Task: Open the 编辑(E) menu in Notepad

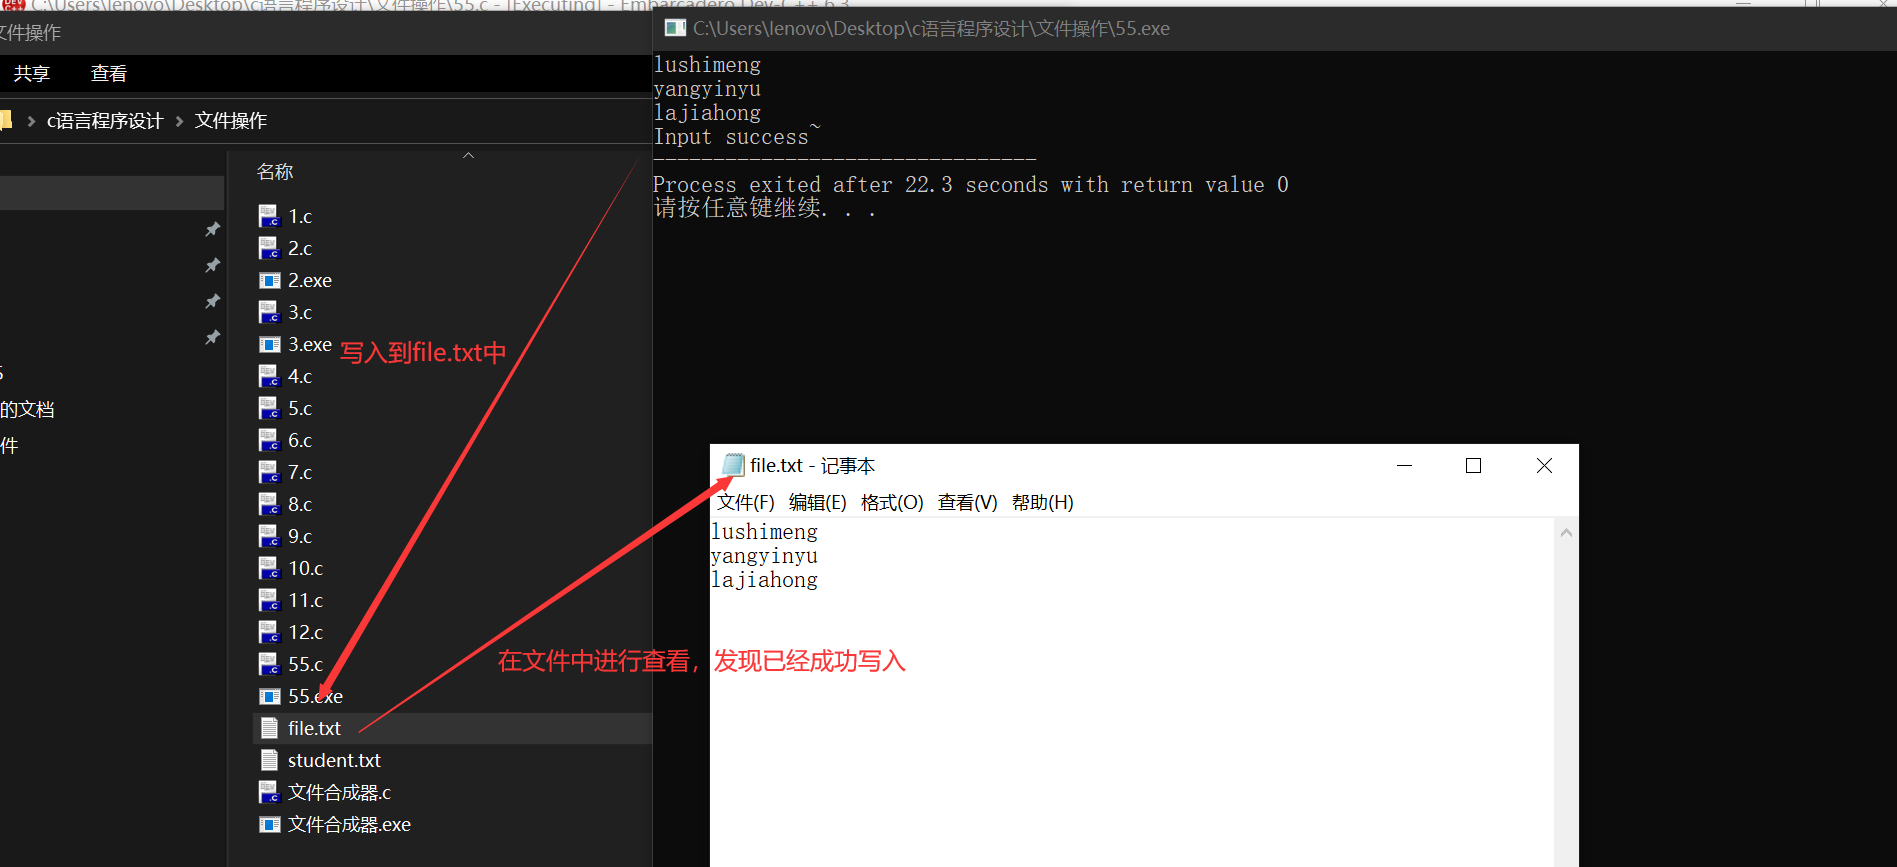Action: click(817, 502)
